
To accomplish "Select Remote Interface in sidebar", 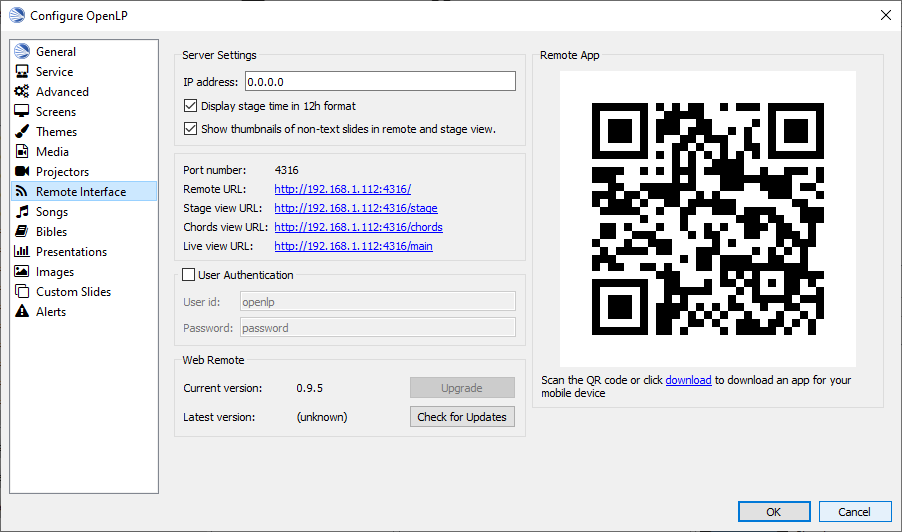I will click(x=84, y=192).
